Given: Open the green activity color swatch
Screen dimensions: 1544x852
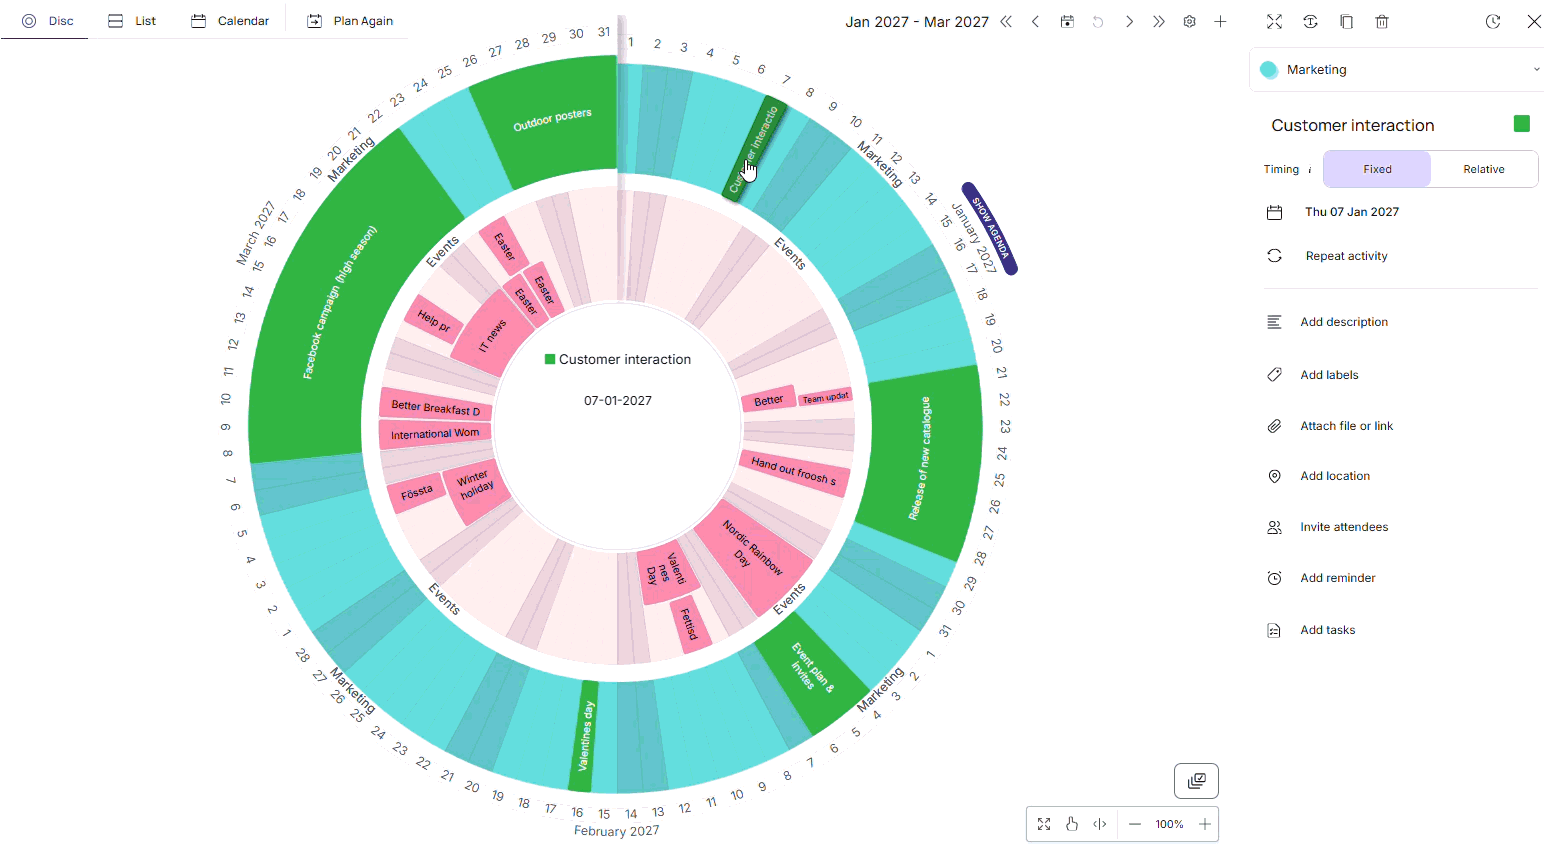Looking at the screenshot, I should point(1522,124).
